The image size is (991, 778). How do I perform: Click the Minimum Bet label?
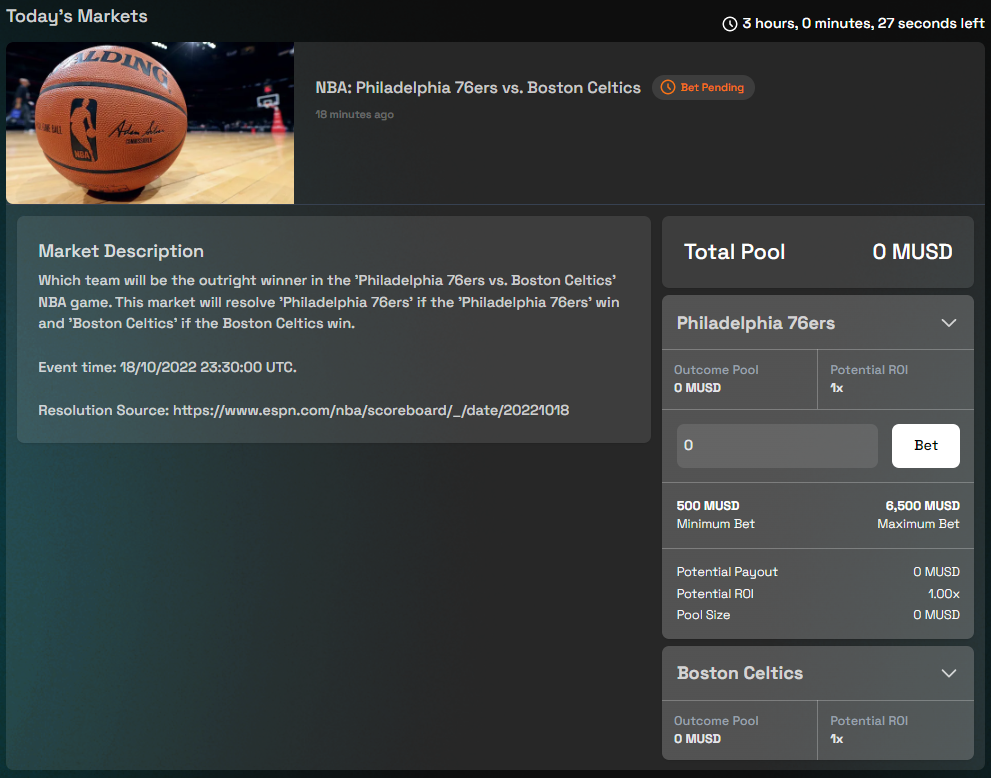coord(715,524)
